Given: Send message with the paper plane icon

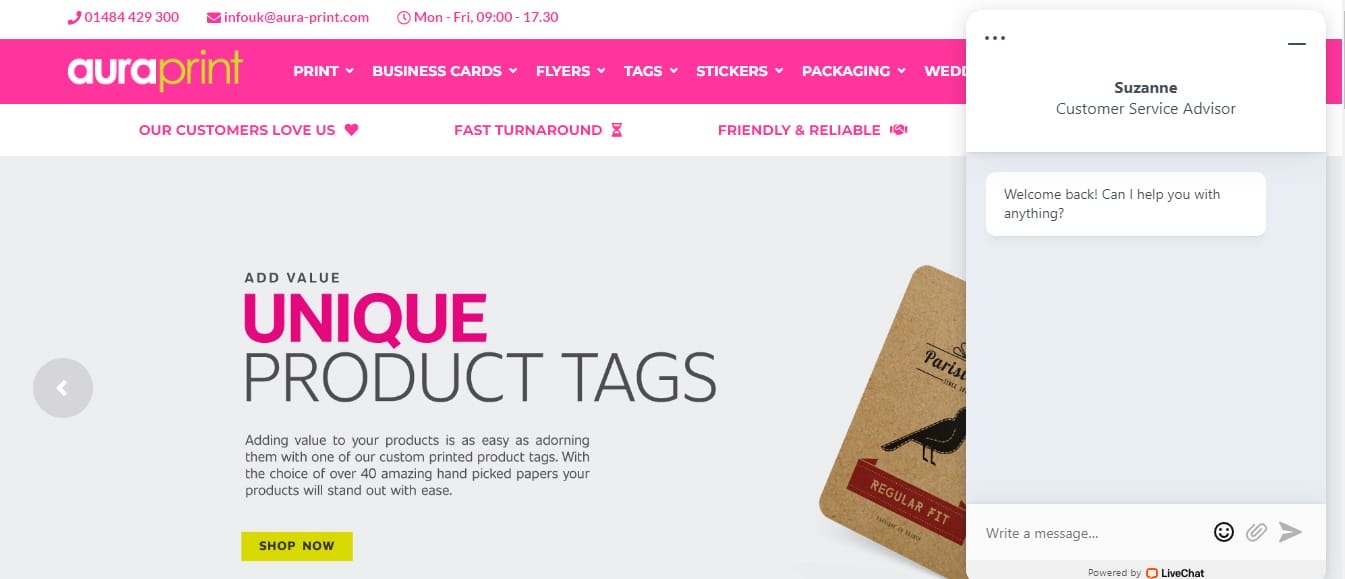Looking at the screenshot, I should [x=1290, y=532].
